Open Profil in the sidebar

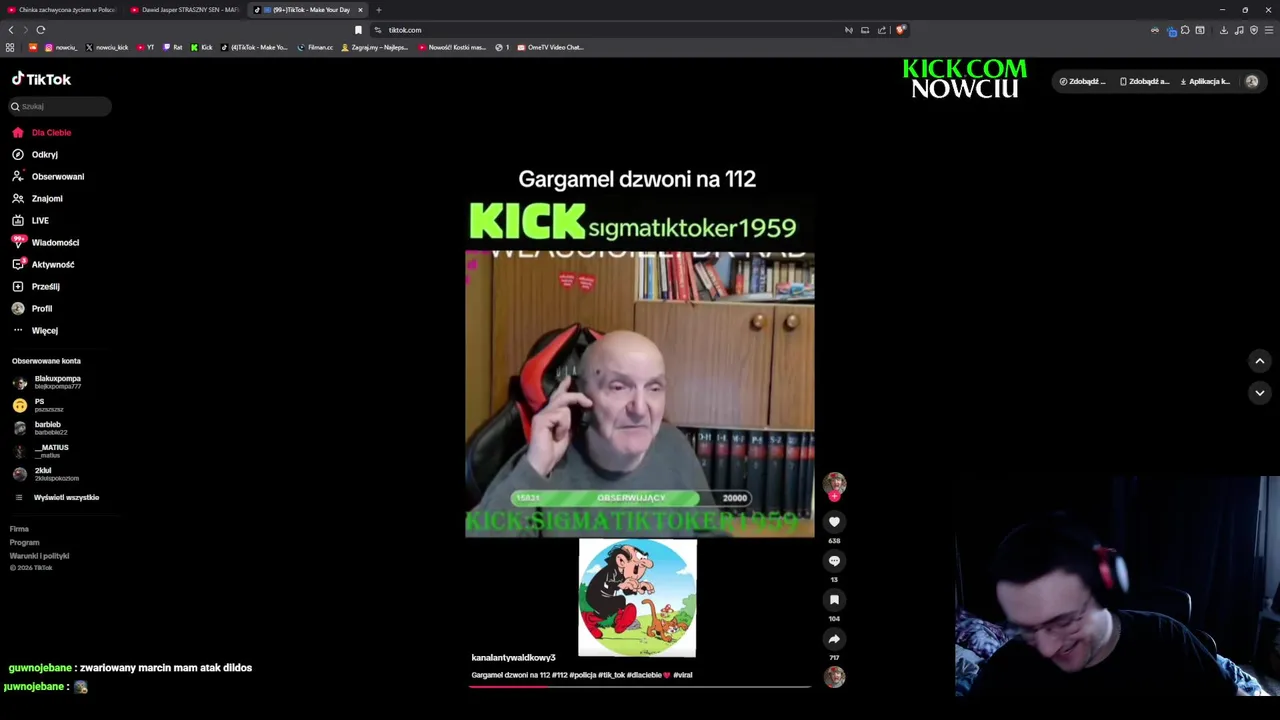[x=32, y=309]
